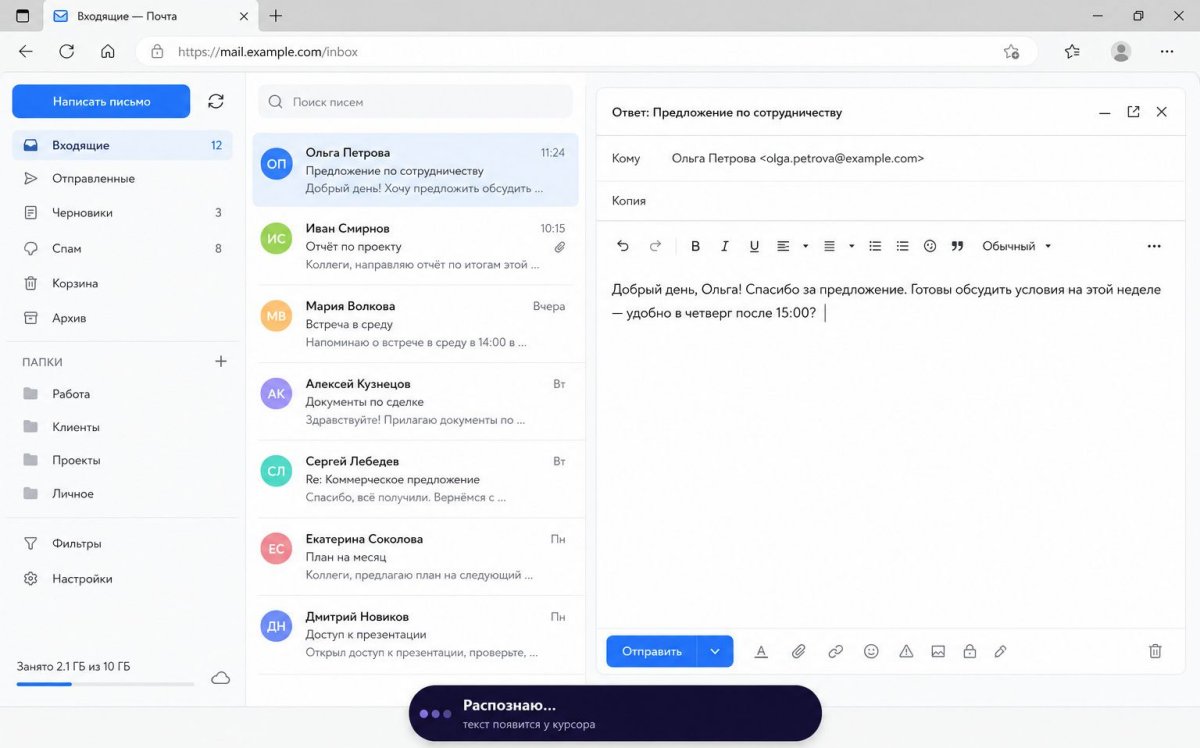
Task: Insert an image into the reply
Action: point(938,651)
